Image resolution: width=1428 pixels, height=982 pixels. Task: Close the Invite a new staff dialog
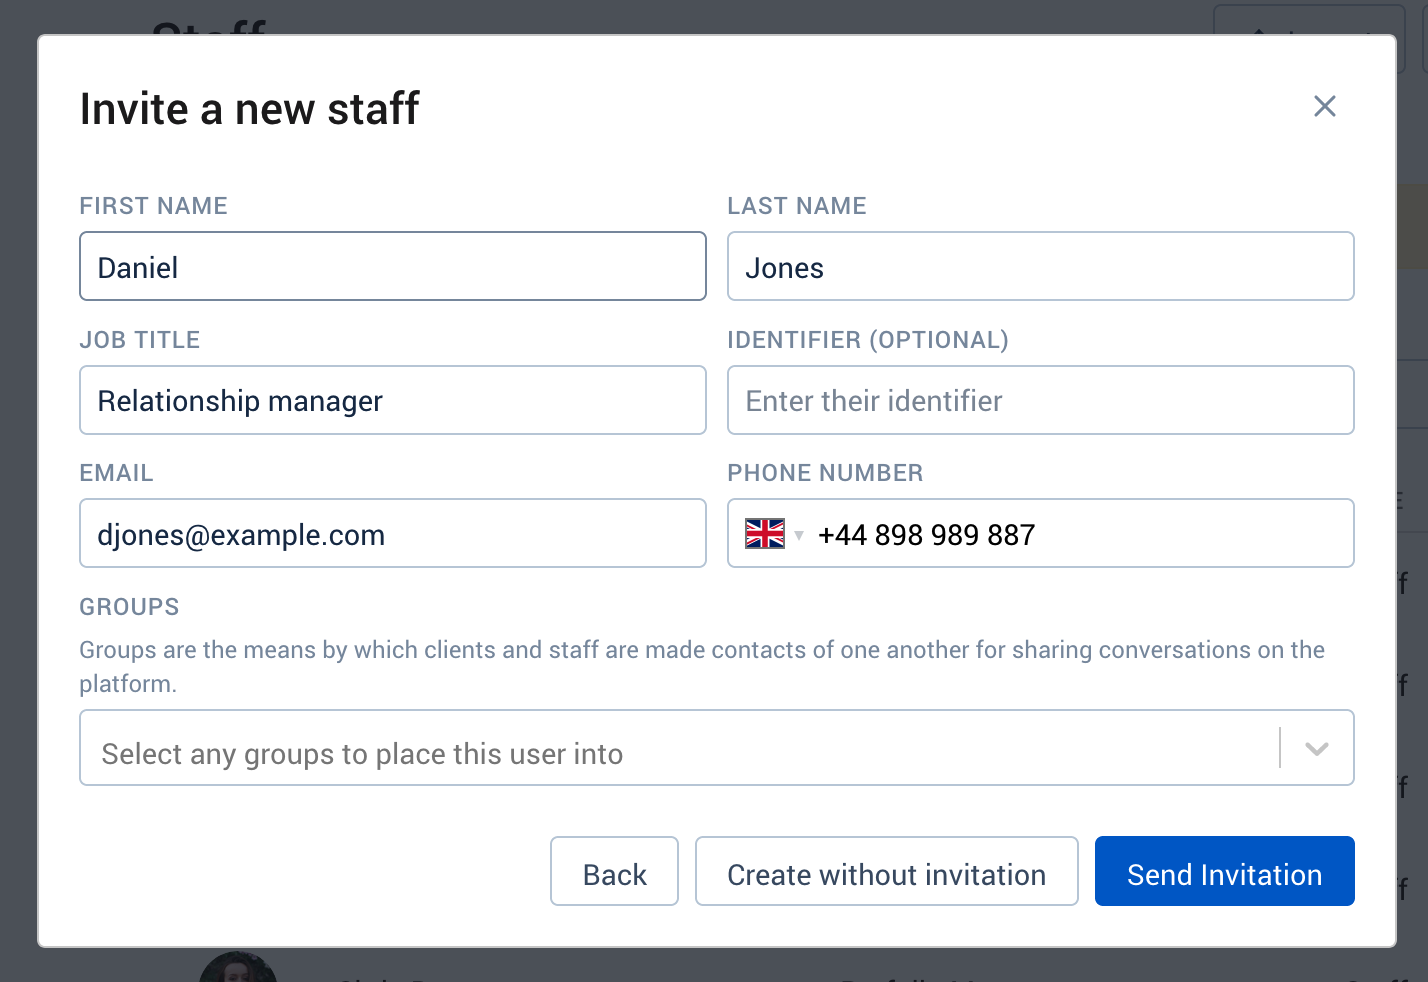click(x=1324, y=106)
